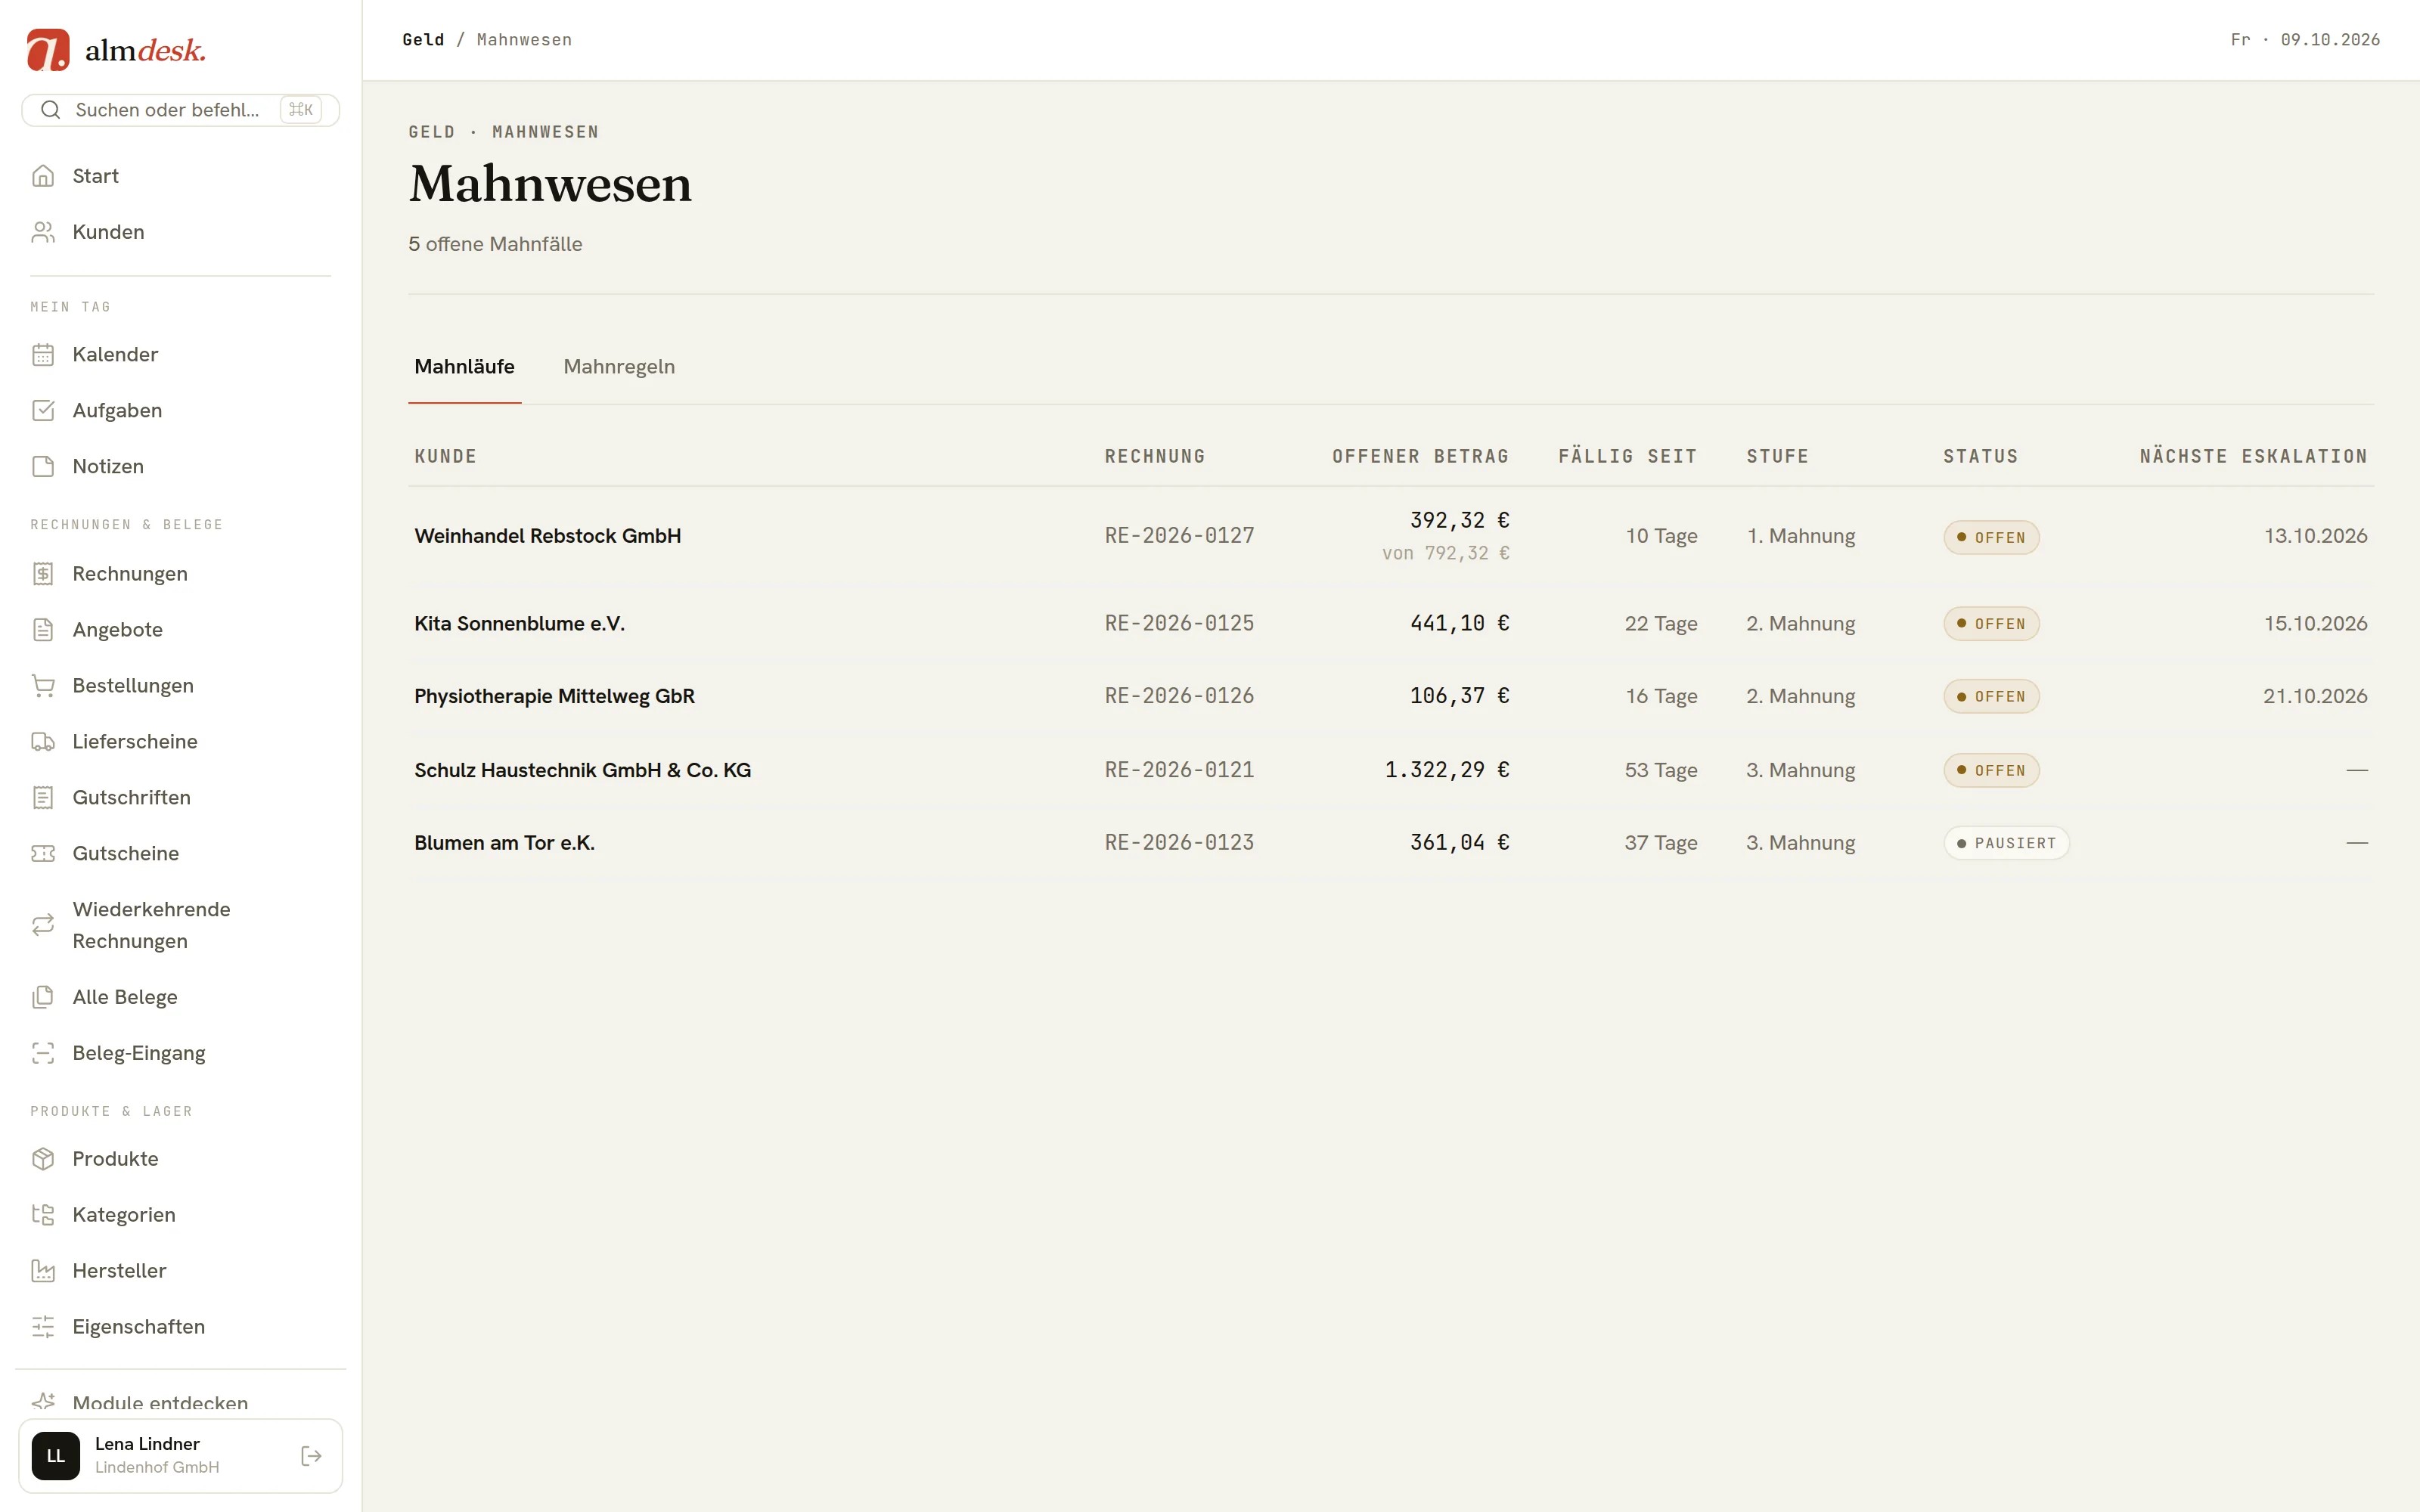Log out with the exit icon
Screen dimensions: 2420x1512
pyautogui.click(x=311, y=1456)
